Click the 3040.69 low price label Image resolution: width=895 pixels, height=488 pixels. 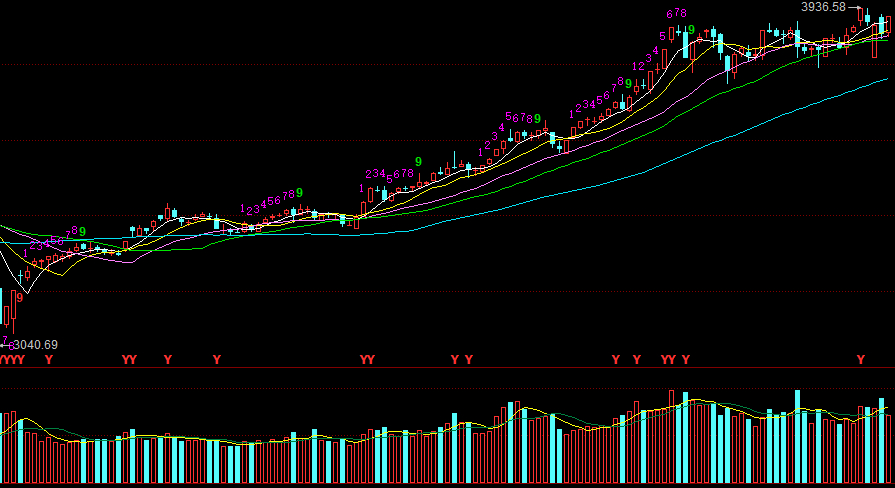click(36, 345)
